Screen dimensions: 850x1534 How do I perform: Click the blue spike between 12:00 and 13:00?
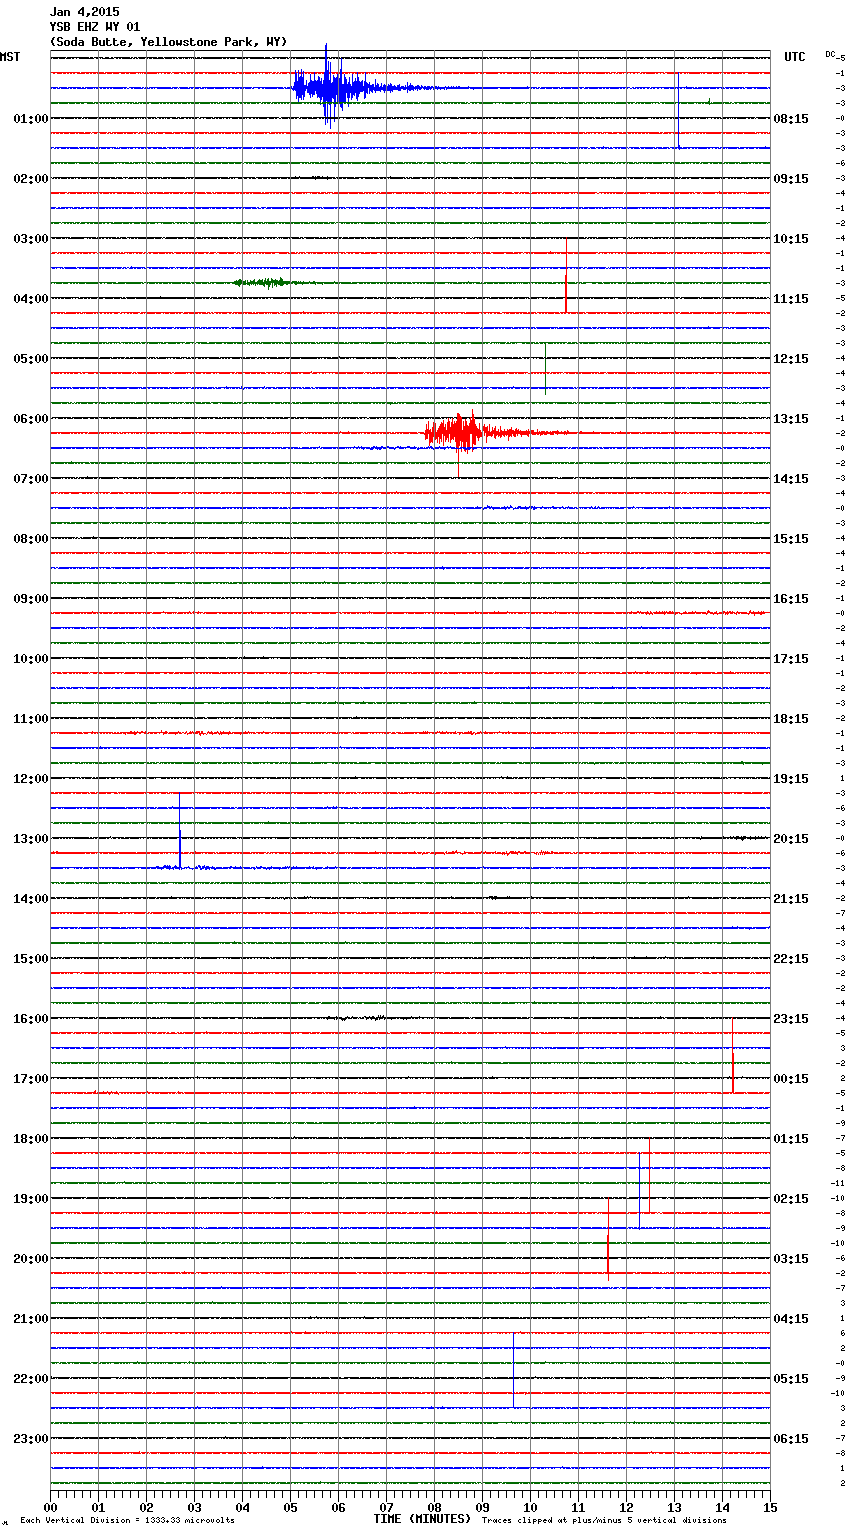click(x=180, y=832)
